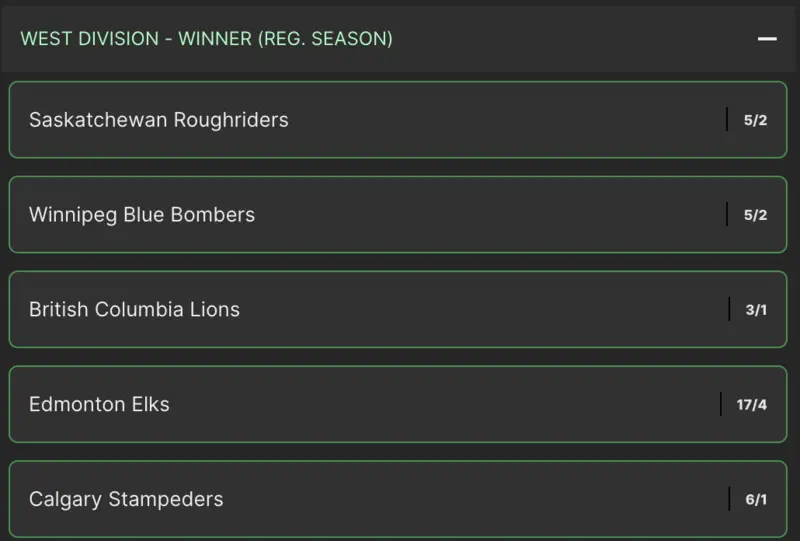The image size is (800, 541).
Task: Click the divider line beside Calgary Stampeders odds
Action: (730, 499)
